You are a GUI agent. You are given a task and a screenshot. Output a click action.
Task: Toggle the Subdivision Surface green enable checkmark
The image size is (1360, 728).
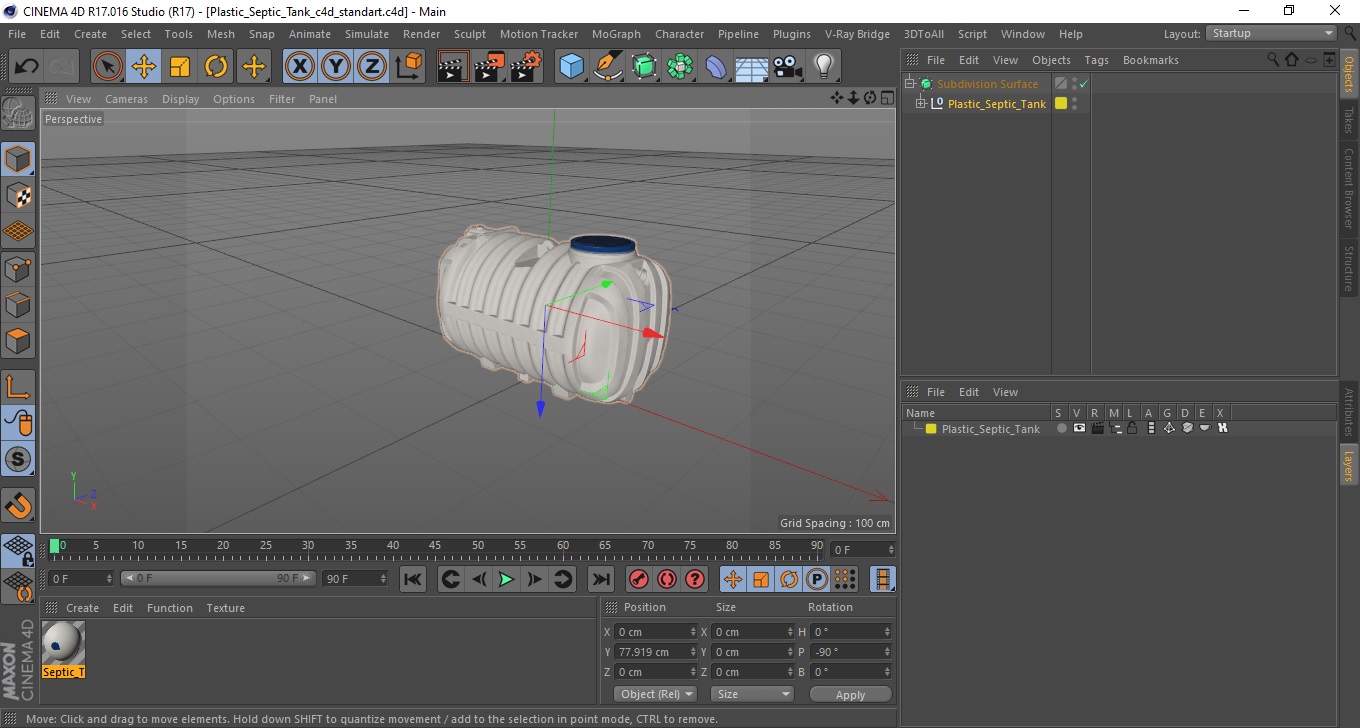pos(1083,84)
